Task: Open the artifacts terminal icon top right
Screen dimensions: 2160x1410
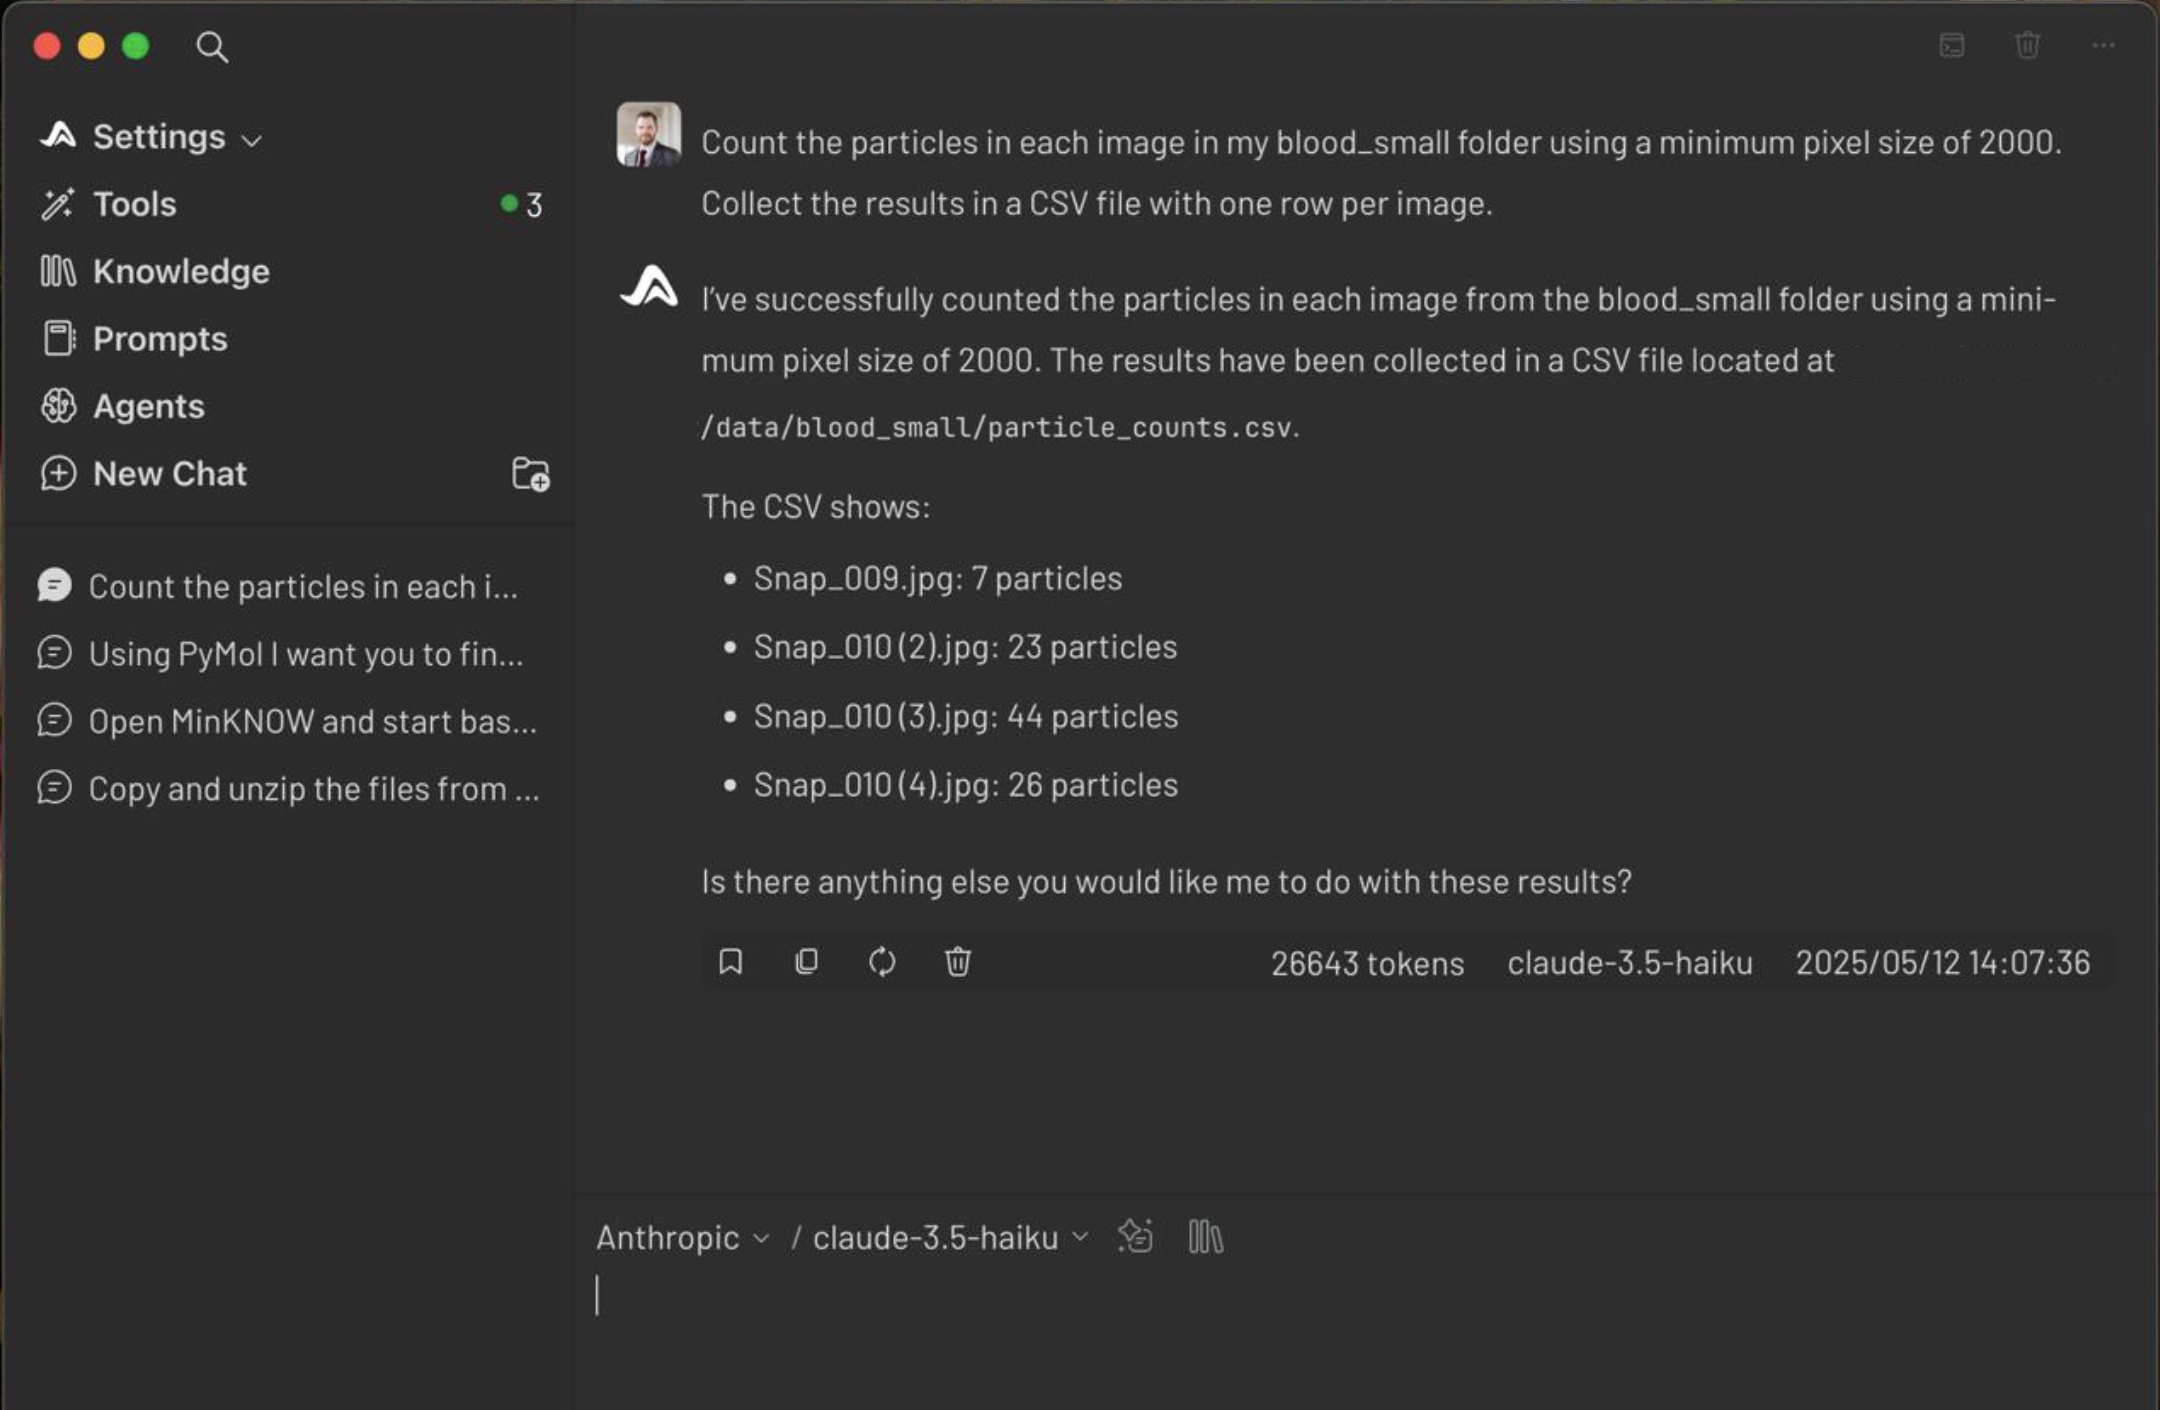Action: point(1950,46)
